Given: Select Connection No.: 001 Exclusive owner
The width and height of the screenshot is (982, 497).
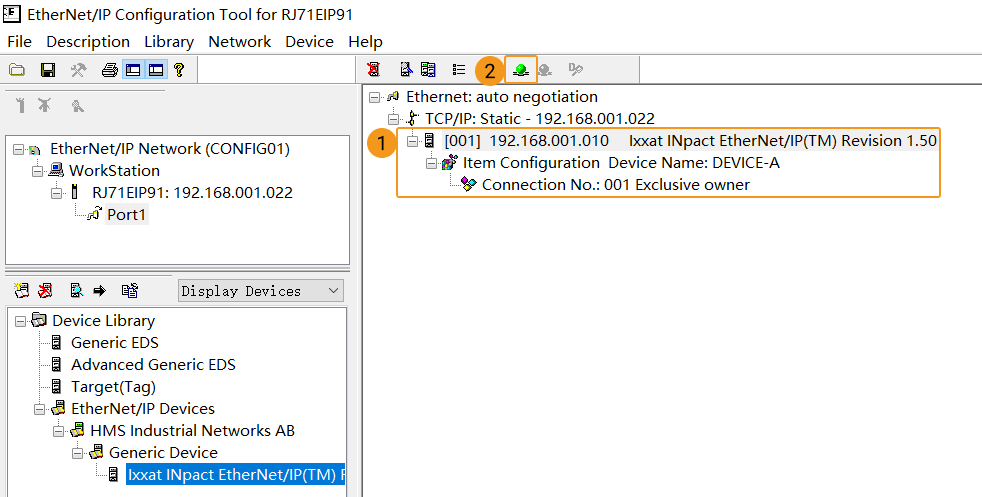Looking at the screenshot, I should (x=615, y=185).
